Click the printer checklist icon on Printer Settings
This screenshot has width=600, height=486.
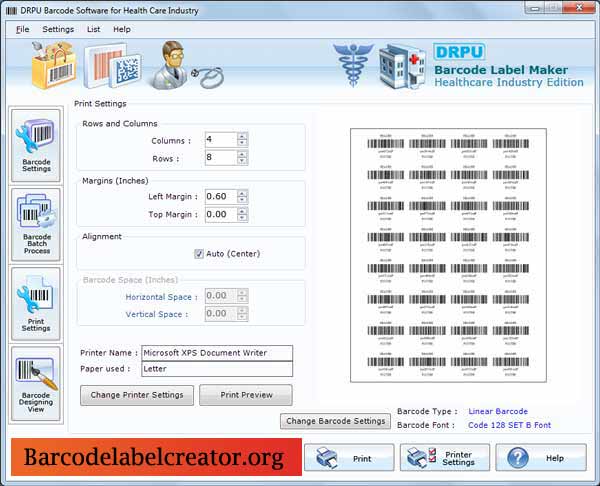(x=421, y=457)
